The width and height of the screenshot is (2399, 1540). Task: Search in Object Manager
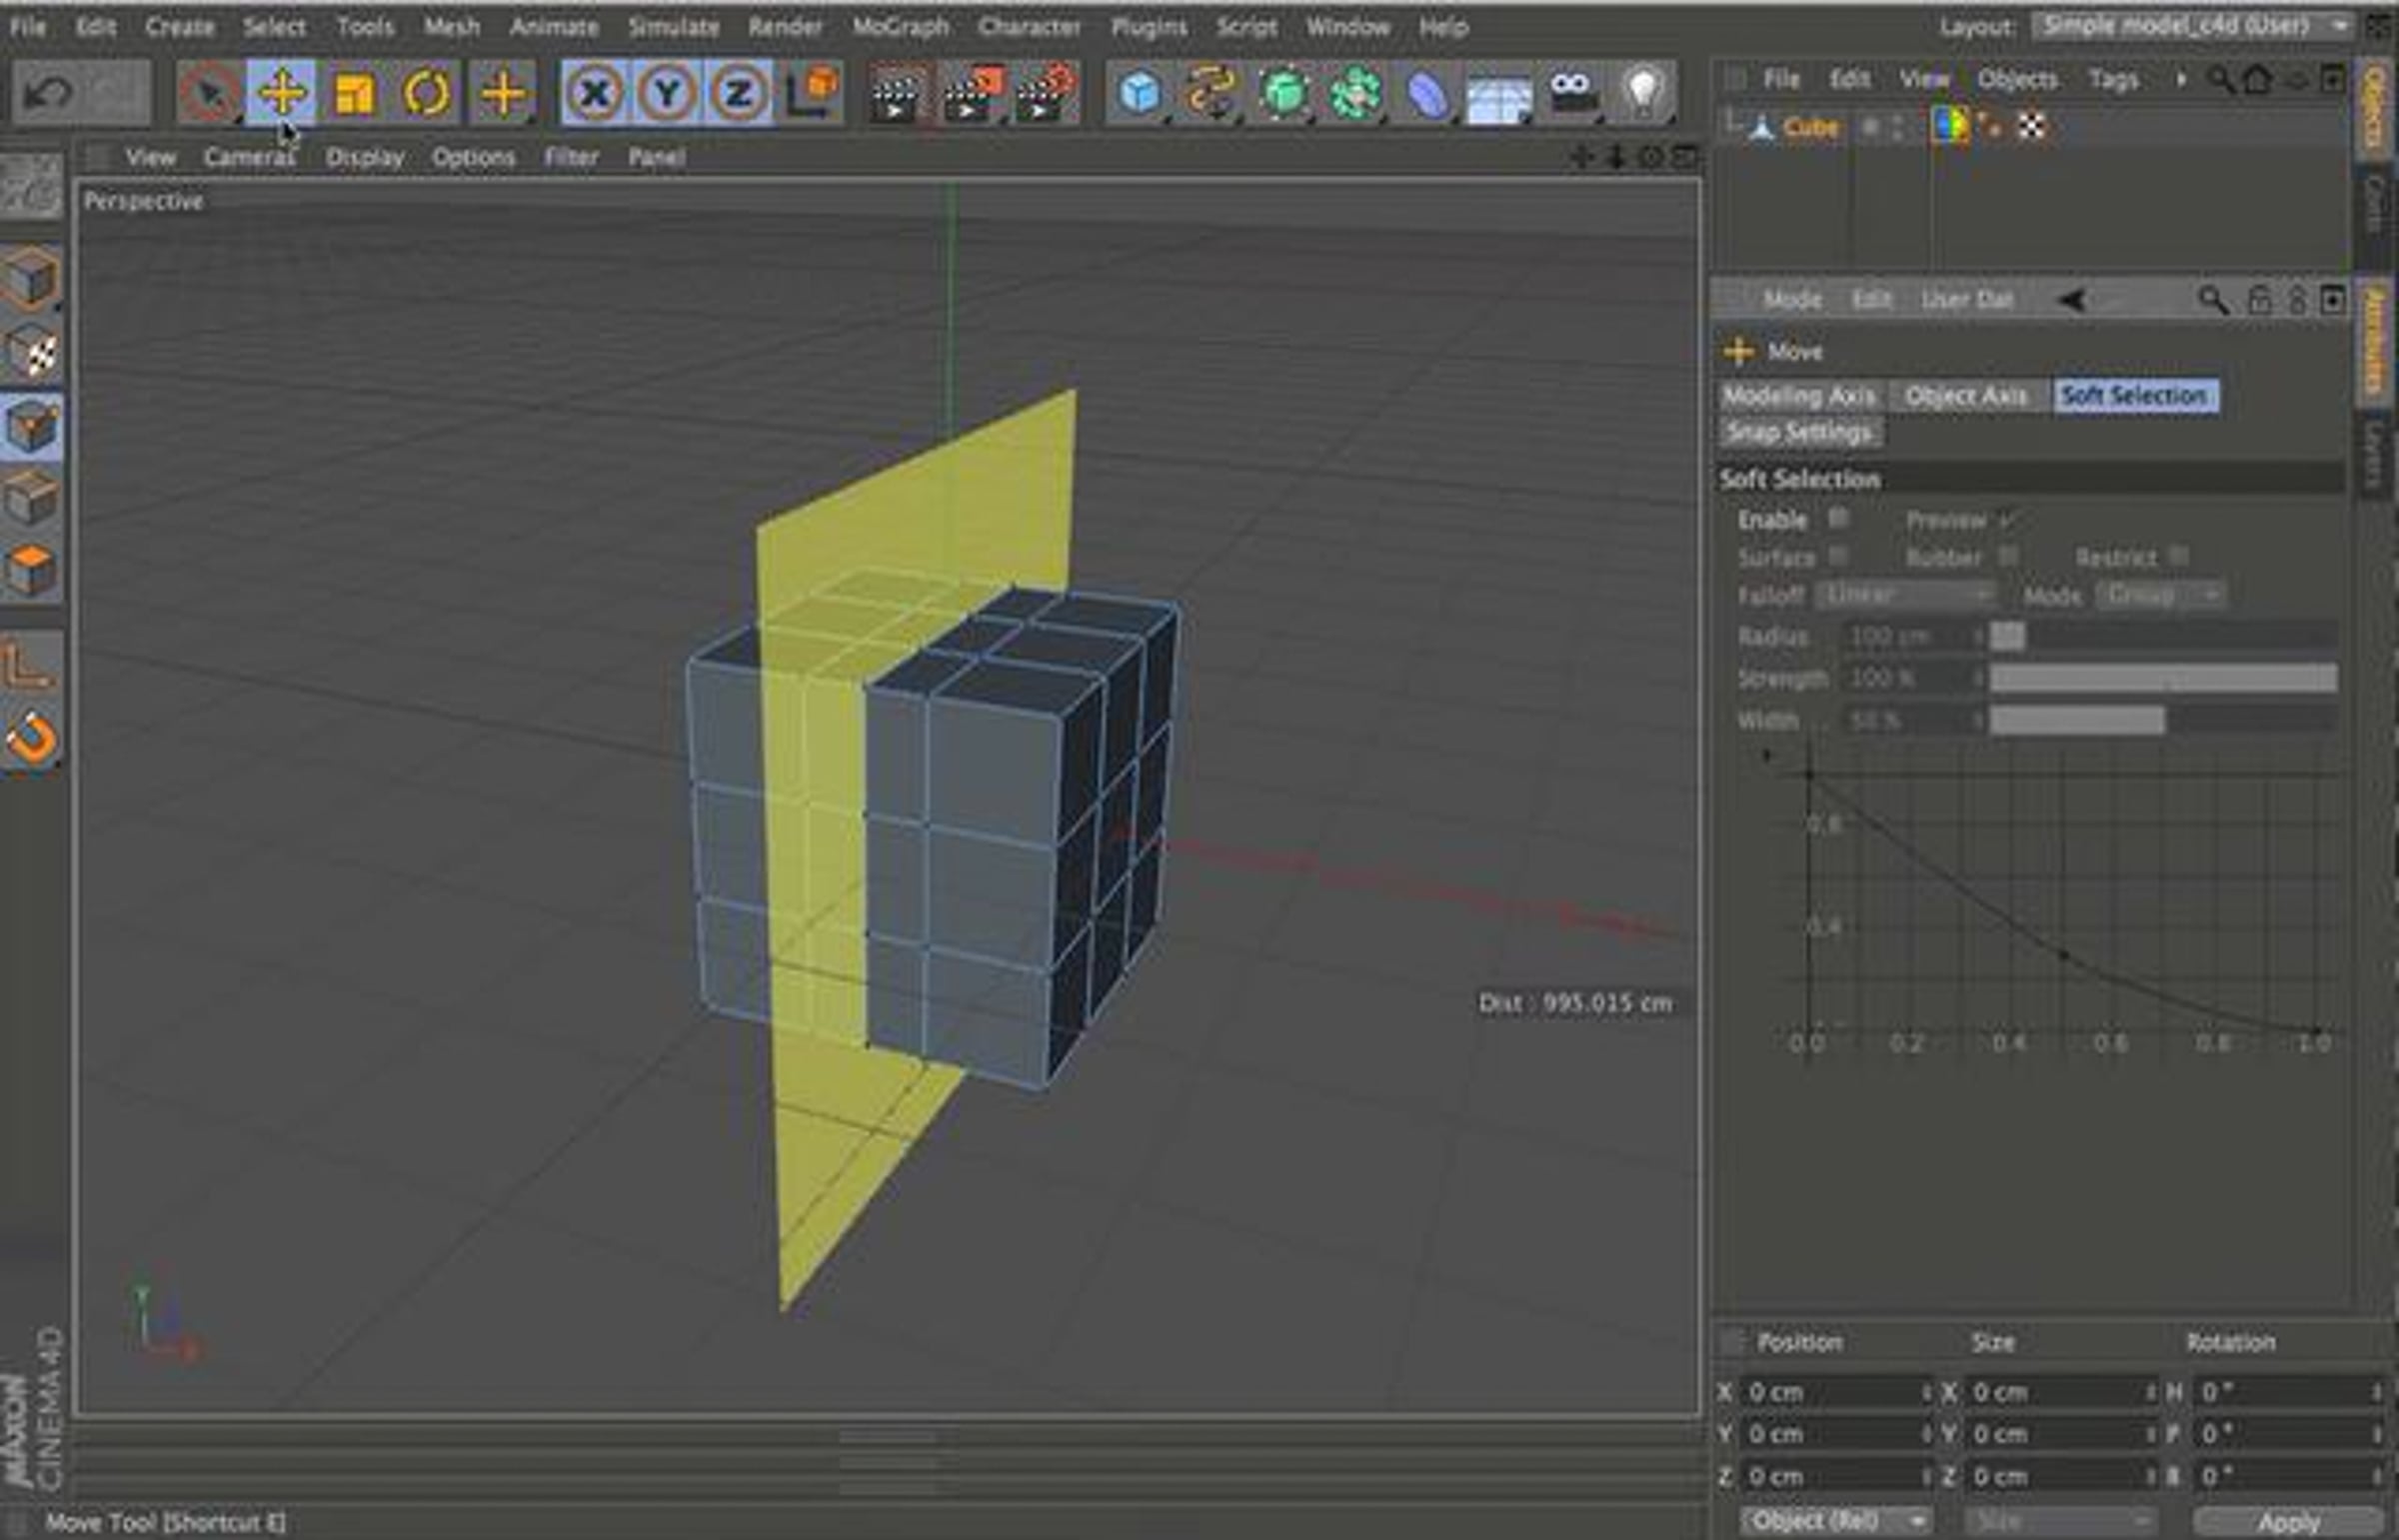click(x=2220, y=79)
